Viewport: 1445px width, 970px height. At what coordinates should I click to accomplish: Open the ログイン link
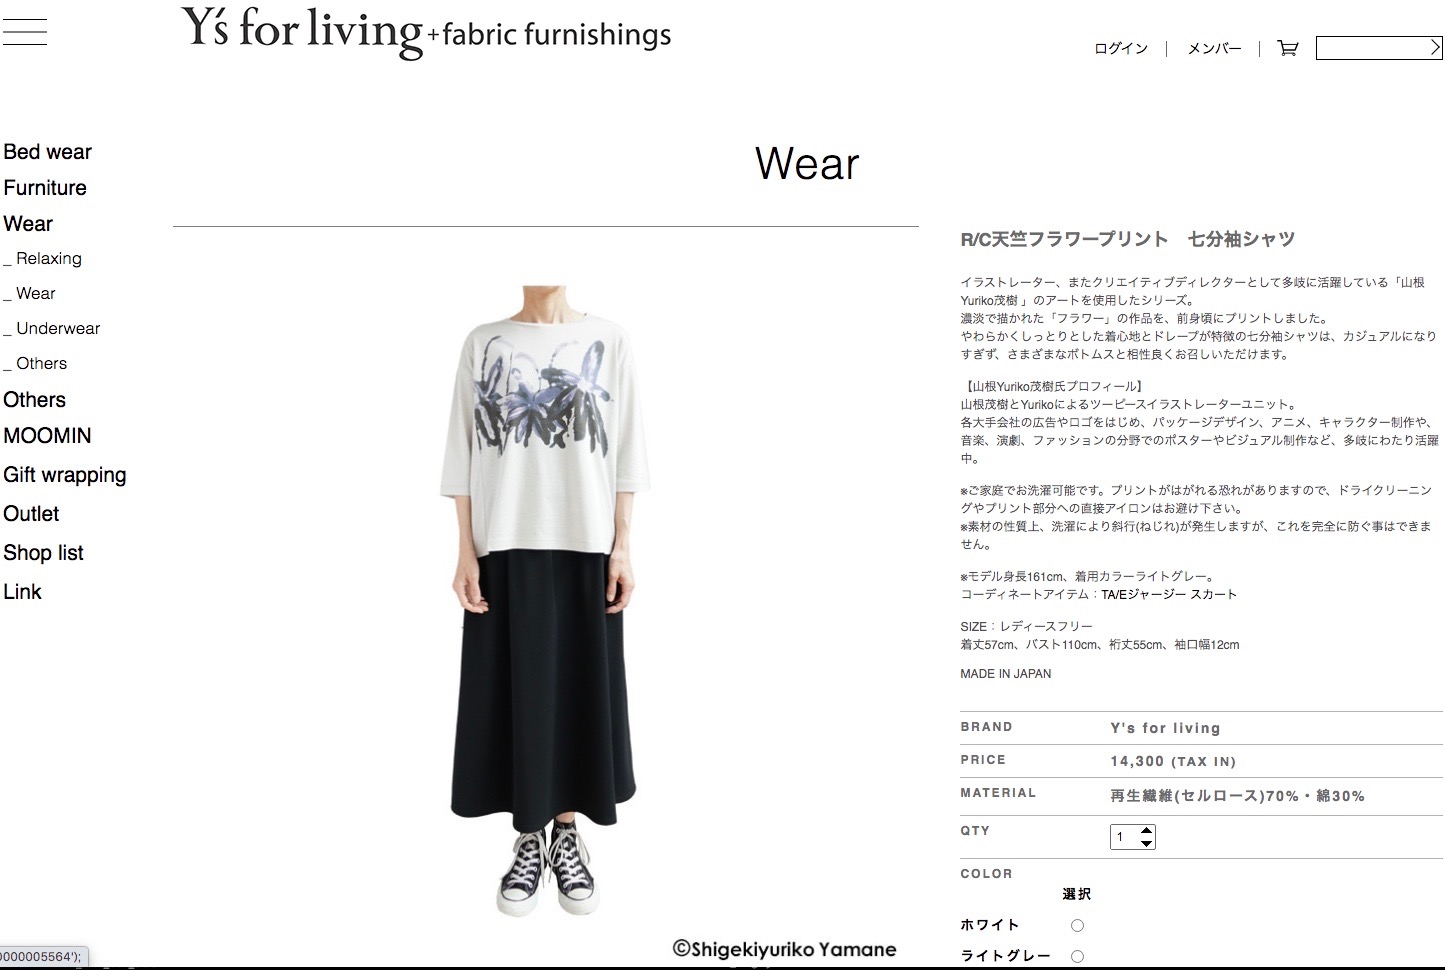pos(1121,48)
